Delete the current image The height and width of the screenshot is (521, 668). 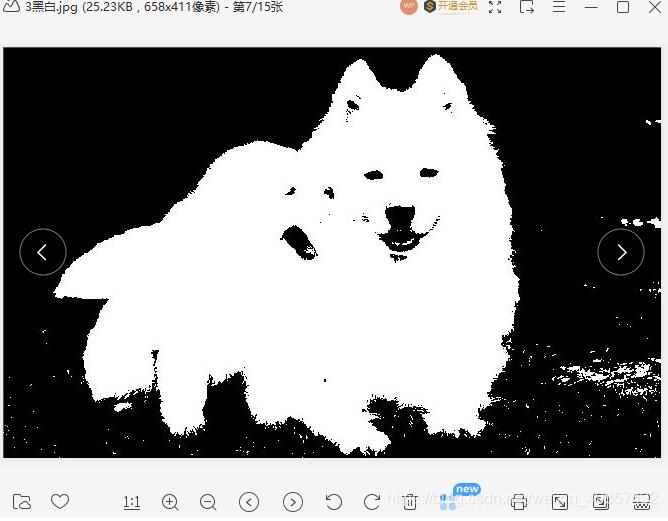(409, 502)
